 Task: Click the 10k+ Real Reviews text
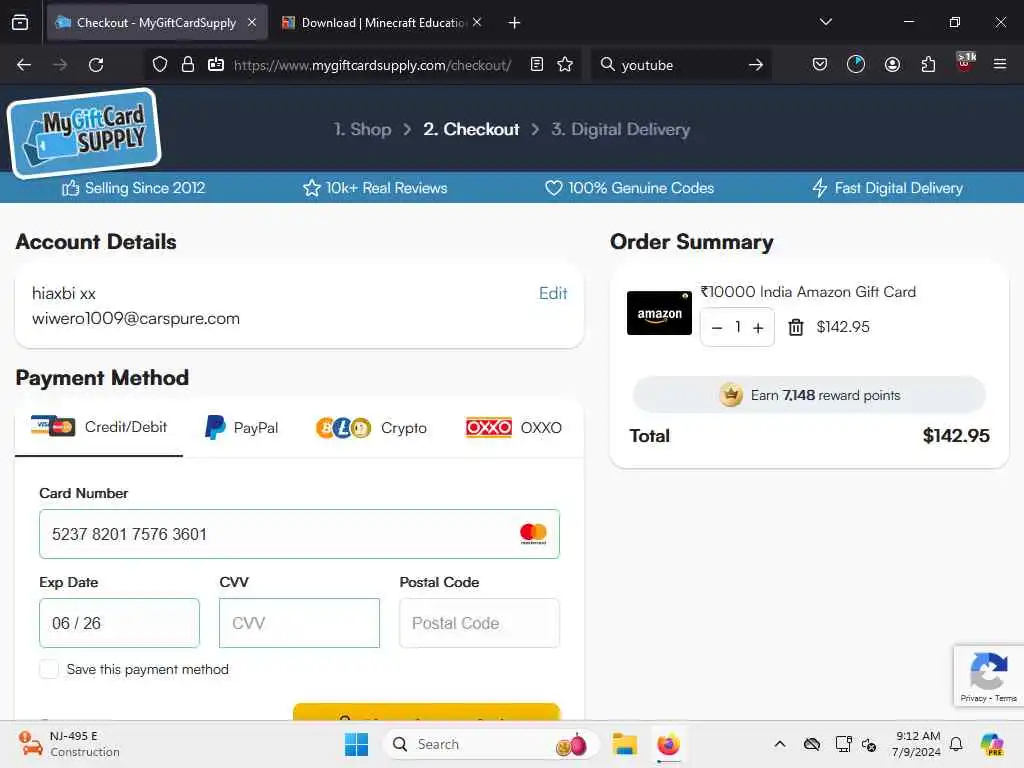(387, 188)
